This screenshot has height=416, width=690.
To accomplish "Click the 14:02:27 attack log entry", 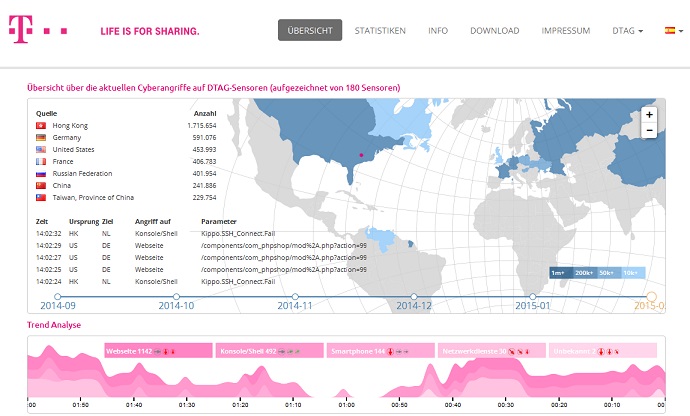I will (201, 258).
